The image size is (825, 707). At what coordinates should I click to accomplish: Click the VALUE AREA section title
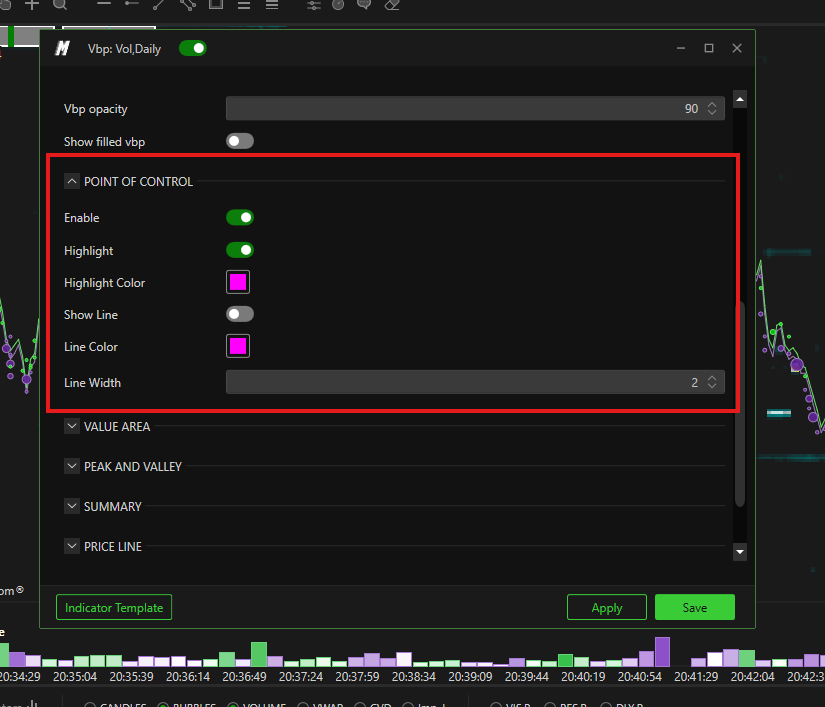click(117, 426)
